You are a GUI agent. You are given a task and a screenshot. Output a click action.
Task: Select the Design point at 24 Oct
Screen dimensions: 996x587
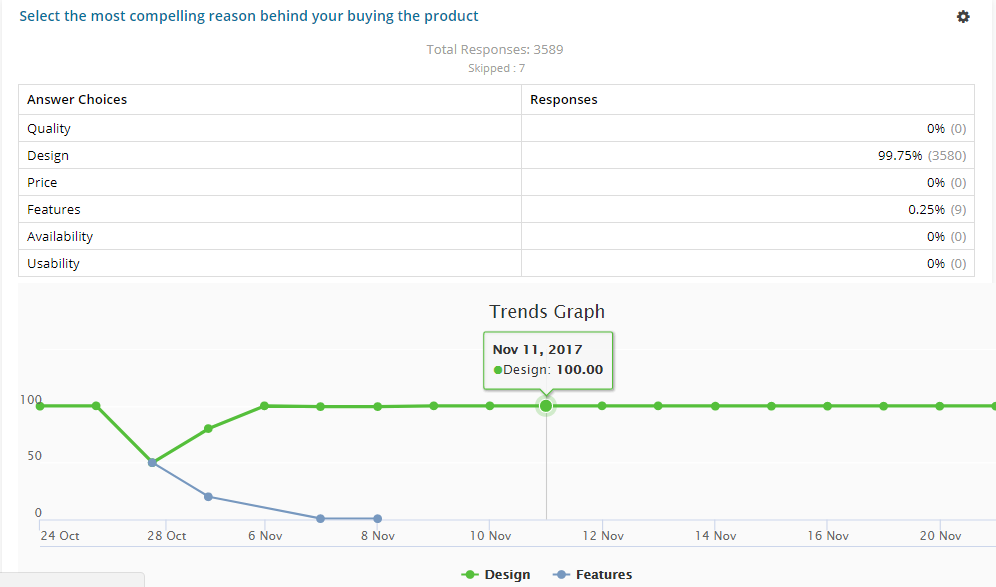pyautogui.click(x=40, y=406)
